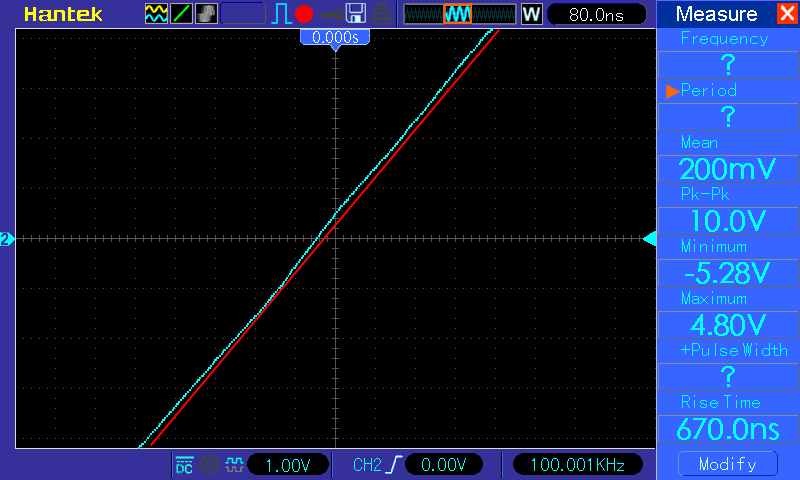Select the W window mode icon

pyautogui.click(x=531, y=14)
